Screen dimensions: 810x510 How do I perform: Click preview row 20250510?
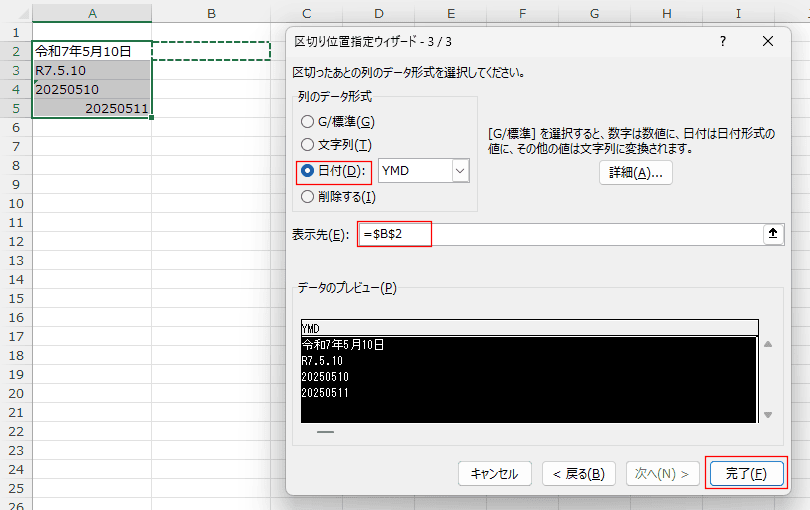(528, 377)
